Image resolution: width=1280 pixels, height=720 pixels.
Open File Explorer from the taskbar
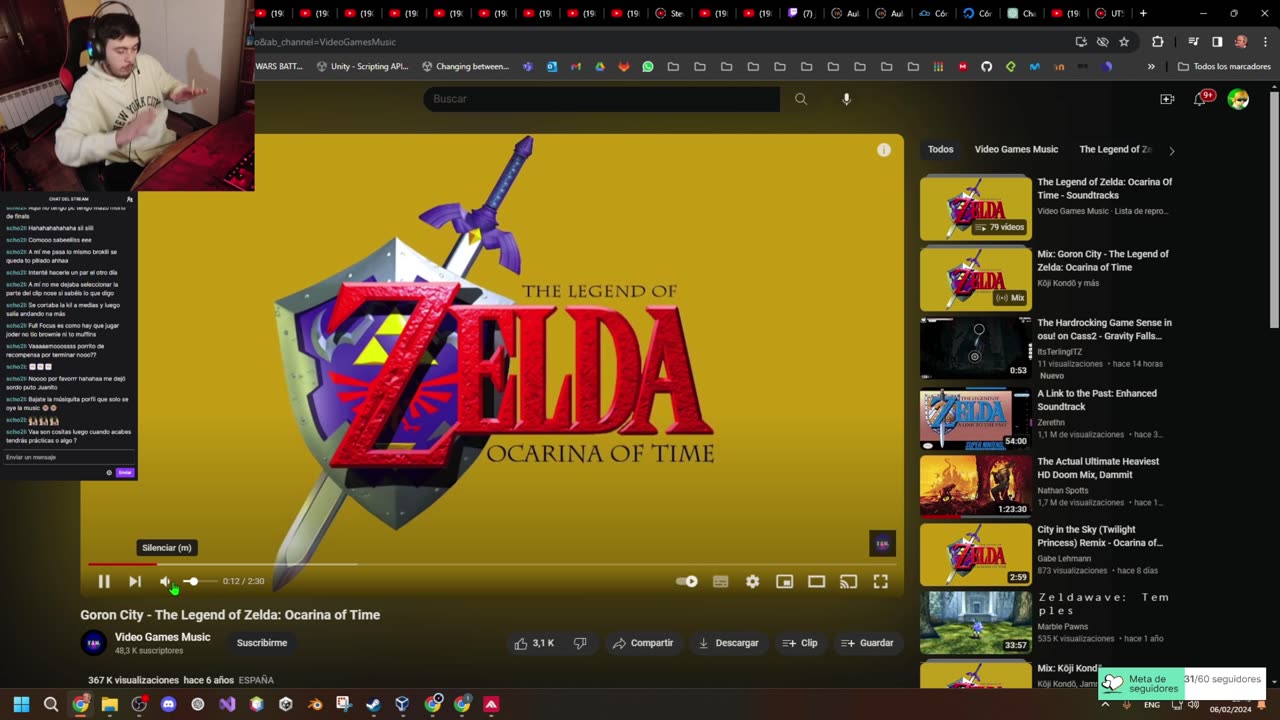(110, 704)
